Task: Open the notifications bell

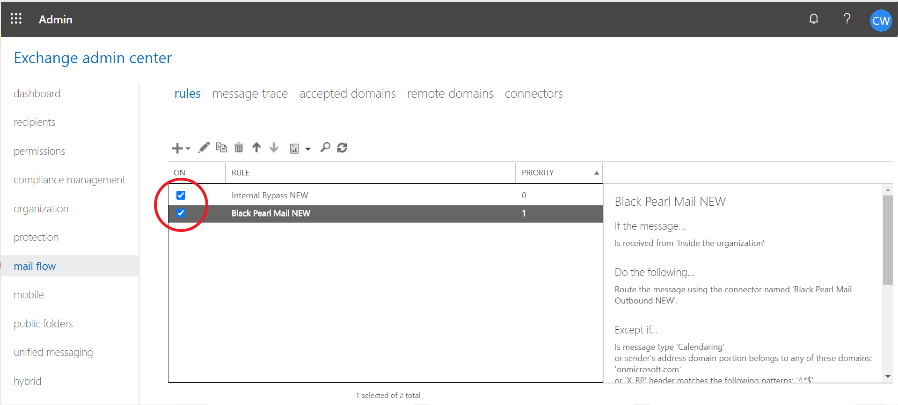Action: click(814, 19)
